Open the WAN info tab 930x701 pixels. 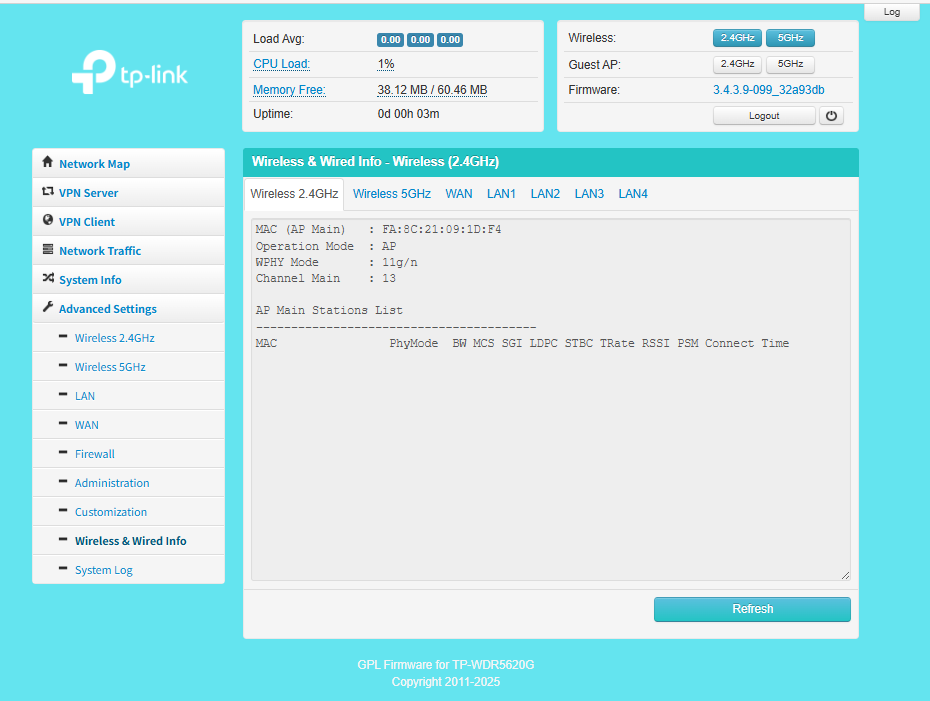[459, 194]
